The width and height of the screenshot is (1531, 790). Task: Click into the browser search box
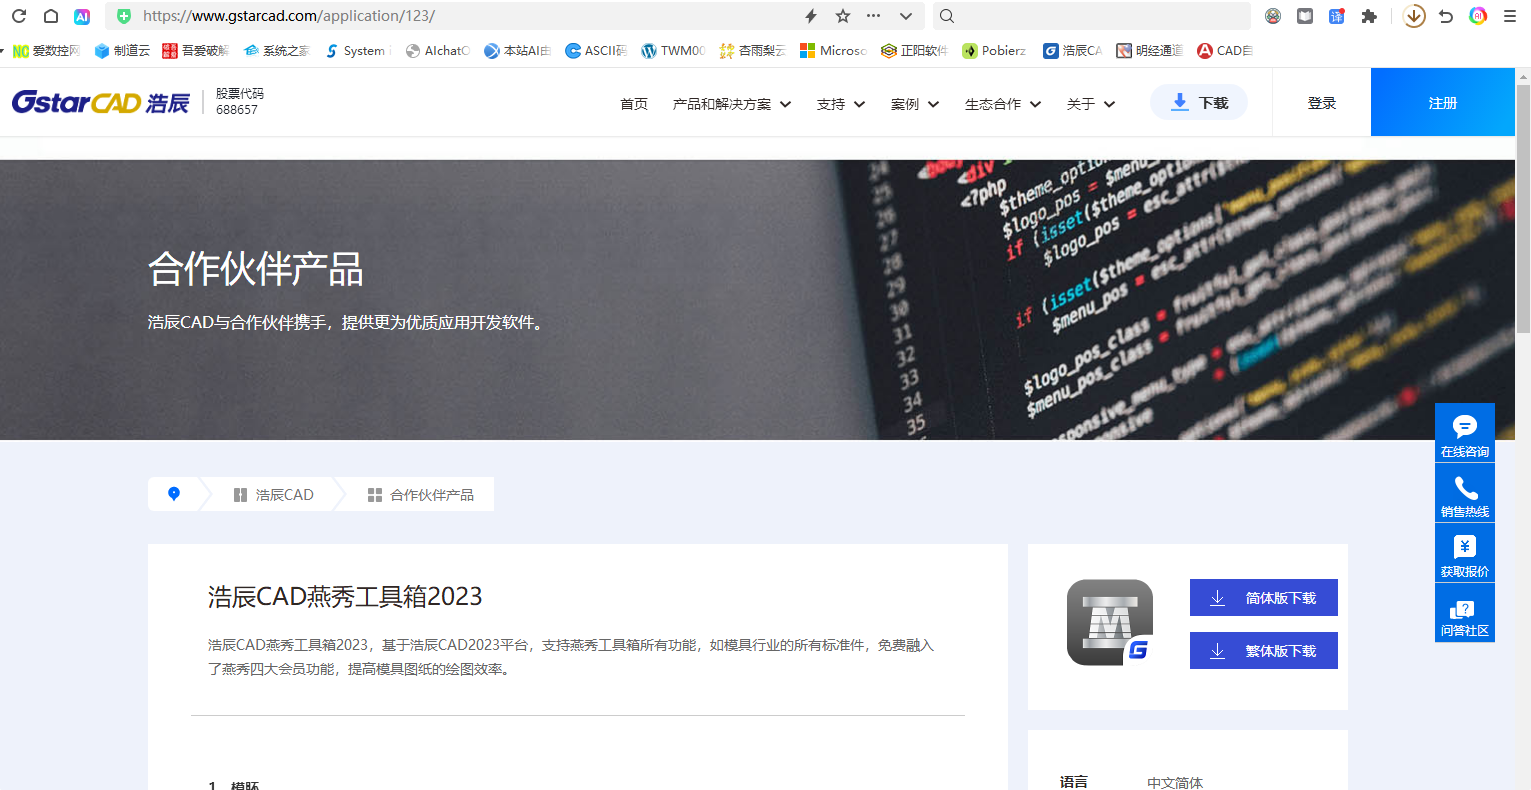tap(1092, 16)
